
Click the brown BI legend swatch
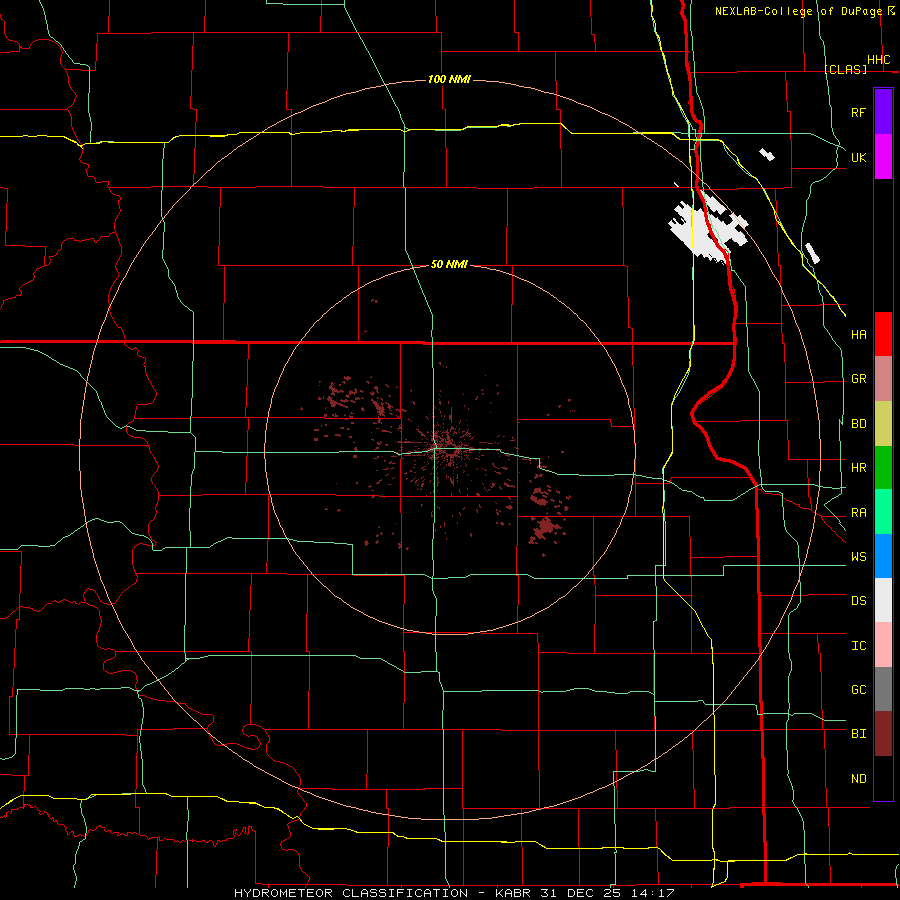[x=883, y=734]
